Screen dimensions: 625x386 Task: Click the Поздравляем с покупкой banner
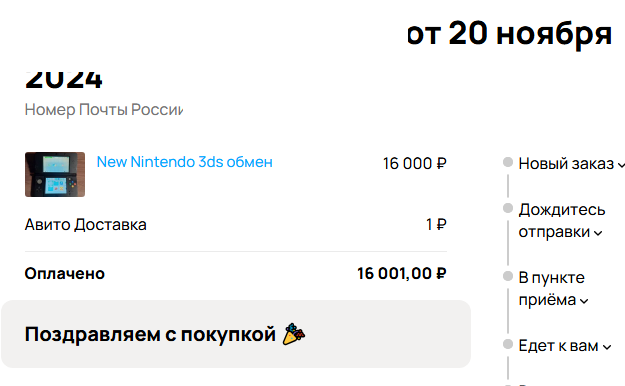pos(236,334)
